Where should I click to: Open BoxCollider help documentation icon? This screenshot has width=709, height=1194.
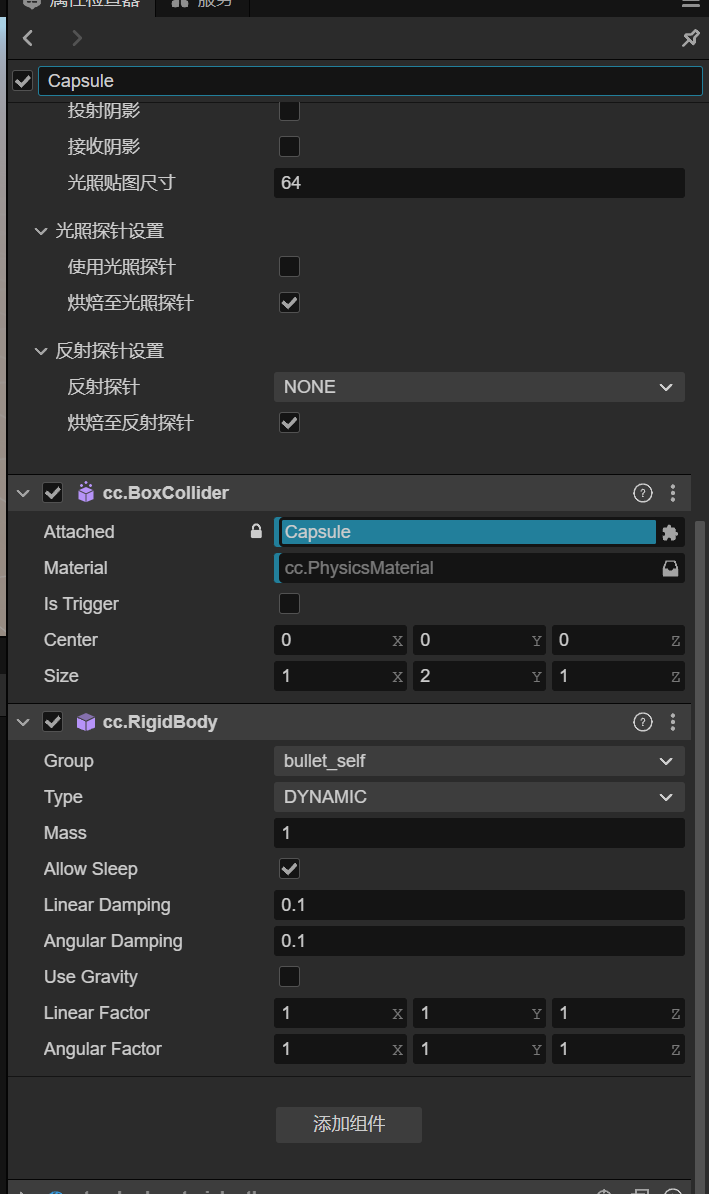643,493
